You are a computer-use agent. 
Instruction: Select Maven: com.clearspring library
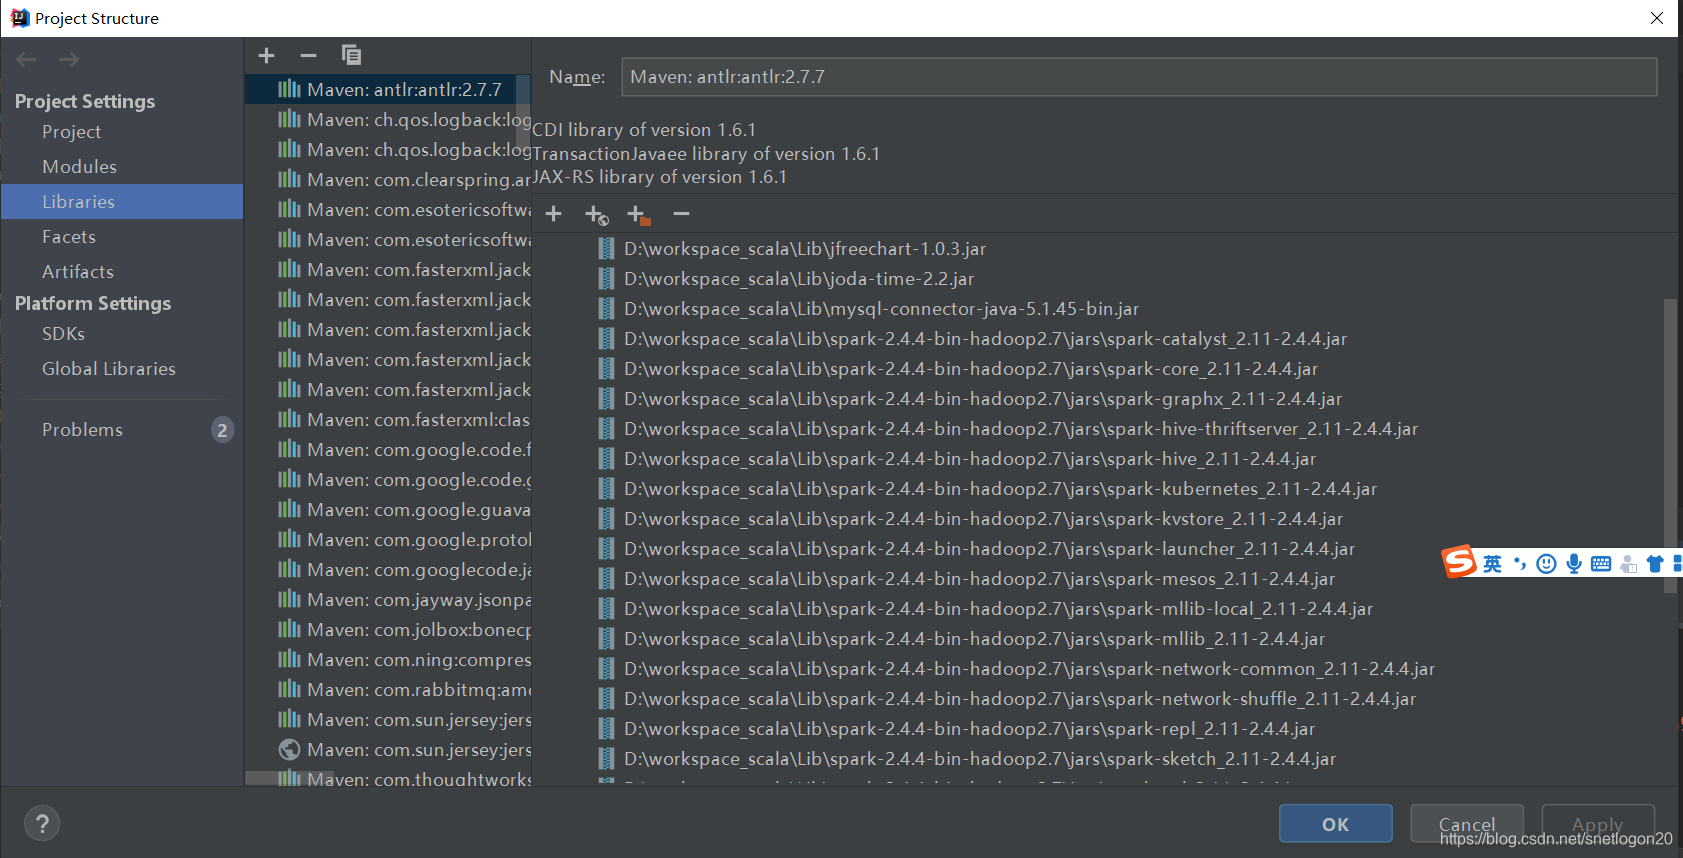tap(388, 179)
